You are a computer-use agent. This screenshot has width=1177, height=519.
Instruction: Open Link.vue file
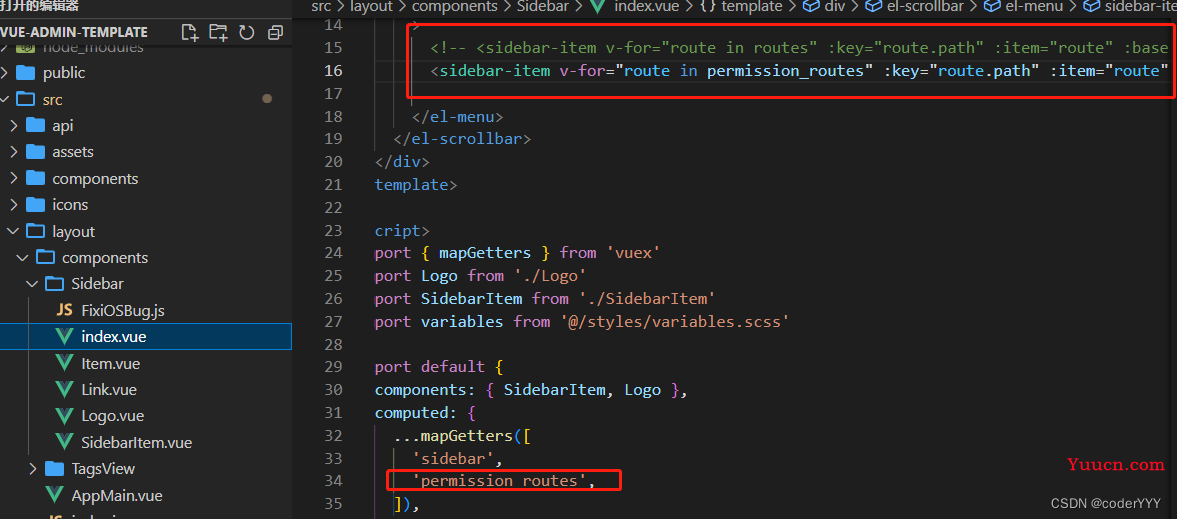click(x=109, y=390)
